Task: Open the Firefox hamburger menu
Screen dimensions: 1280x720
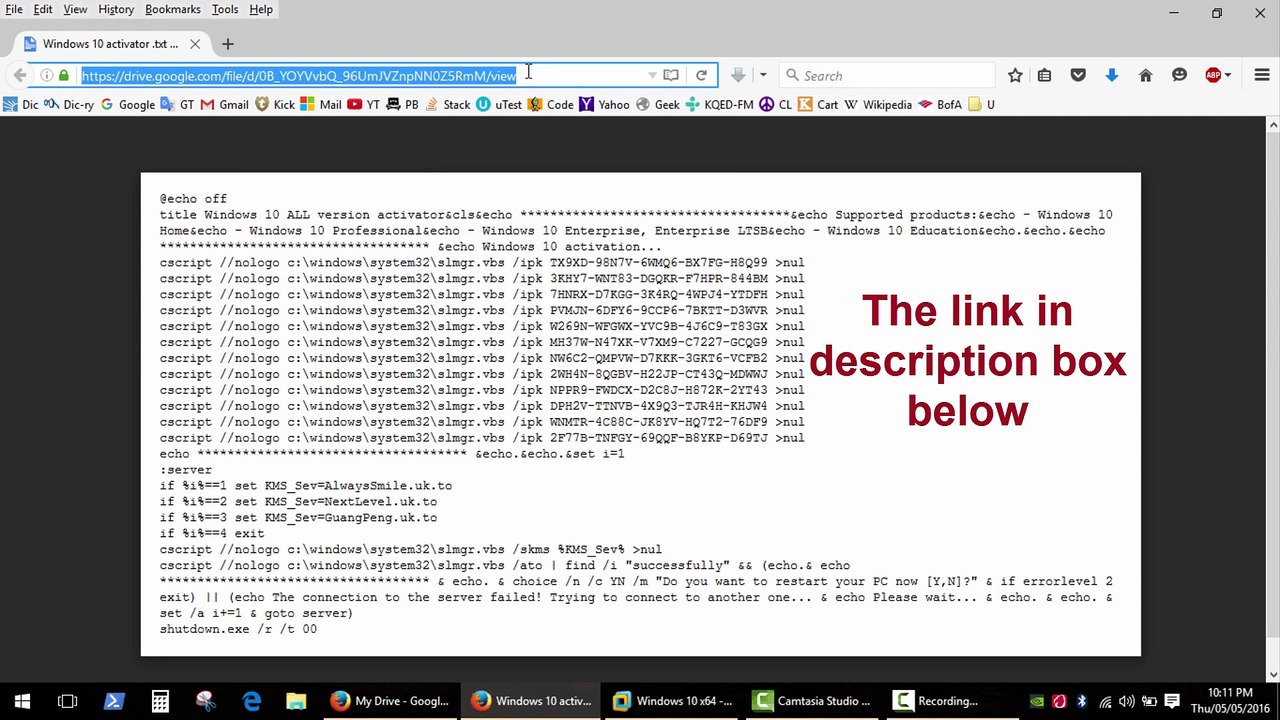Action: (x=1261, y=75)
